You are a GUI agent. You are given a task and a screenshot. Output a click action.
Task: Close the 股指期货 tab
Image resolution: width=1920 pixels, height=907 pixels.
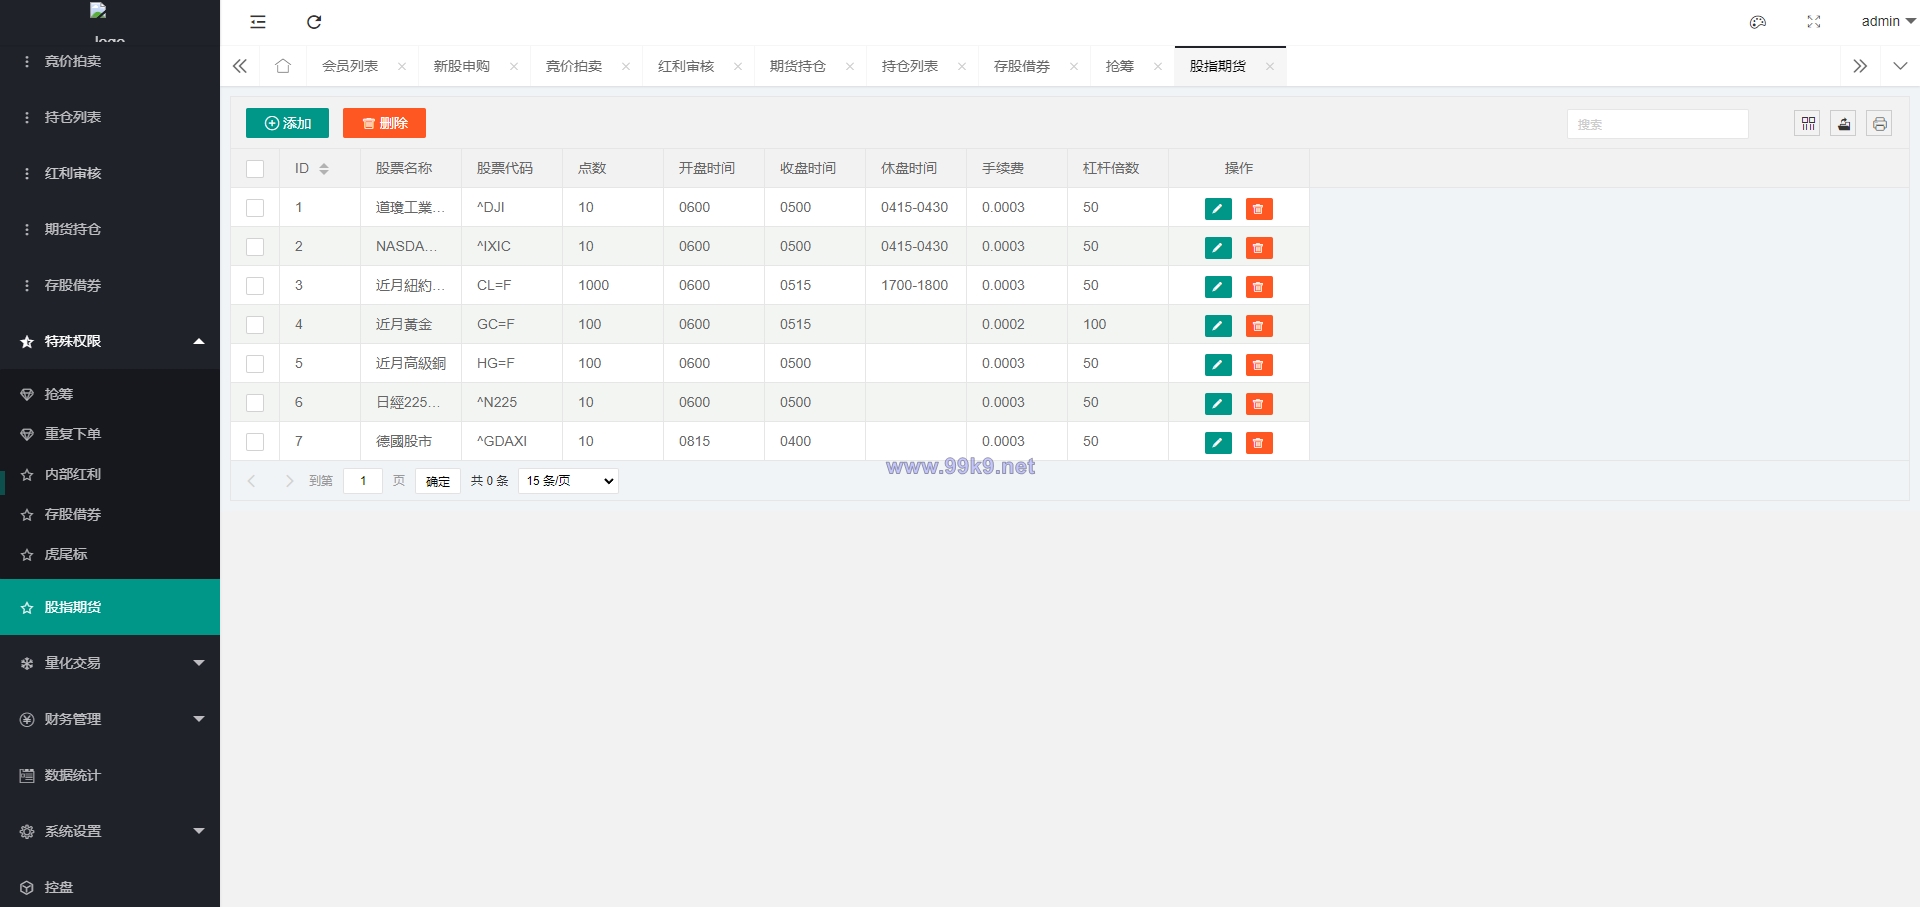coord(1270,67)
